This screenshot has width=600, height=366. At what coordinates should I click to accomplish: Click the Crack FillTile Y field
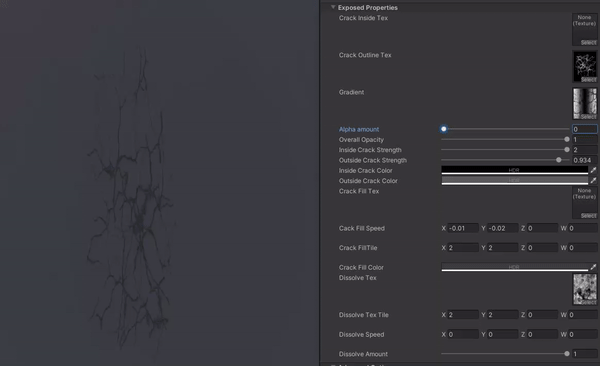(x=503, y=248)
